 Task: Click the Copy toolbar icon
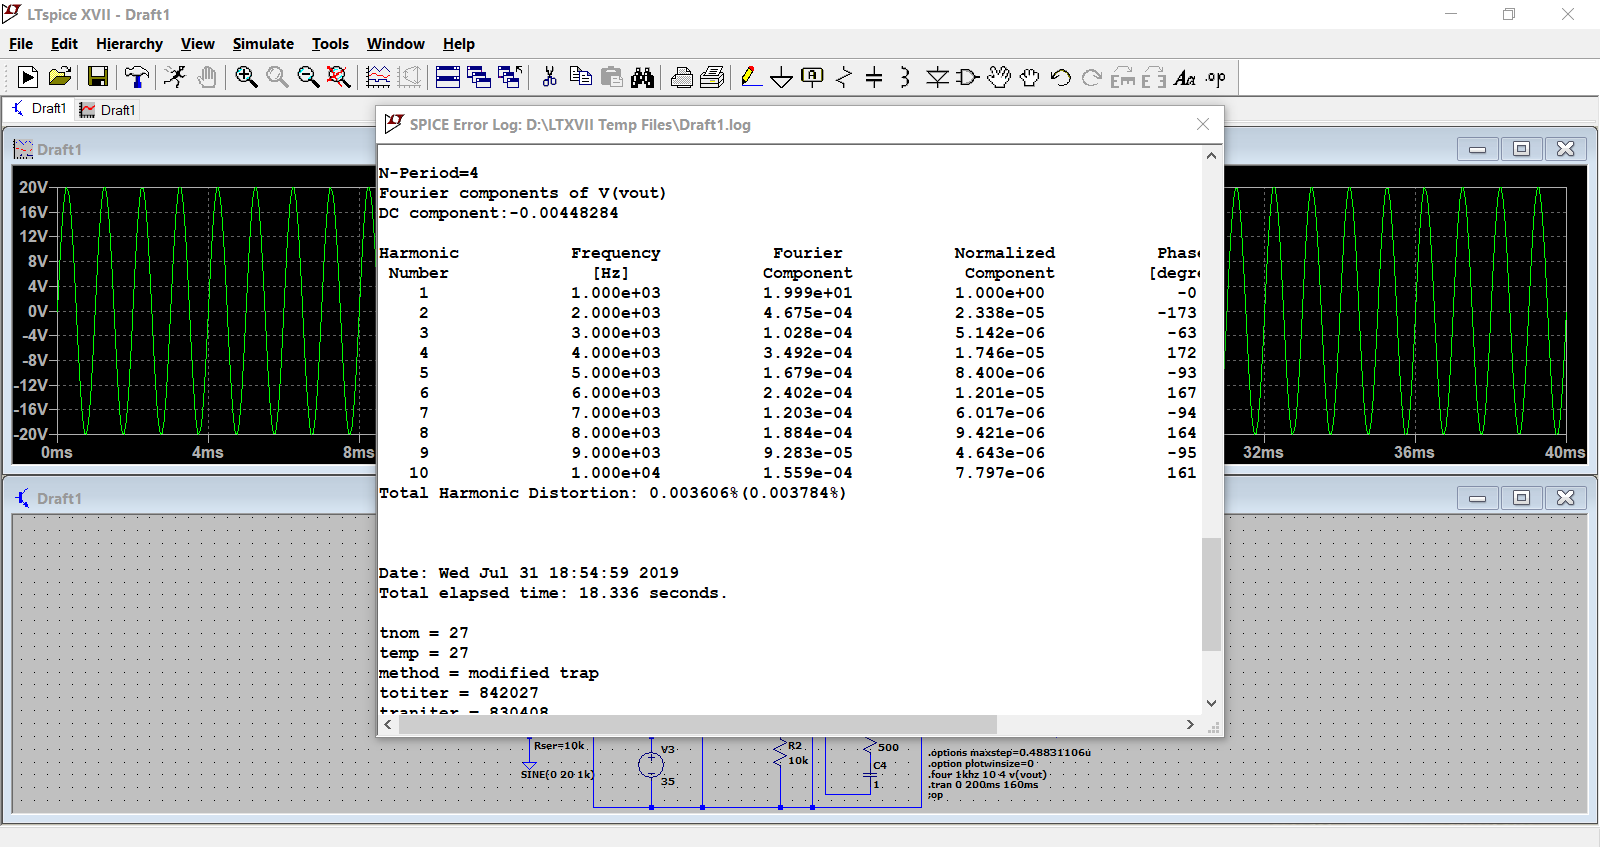tap(580, 77)
